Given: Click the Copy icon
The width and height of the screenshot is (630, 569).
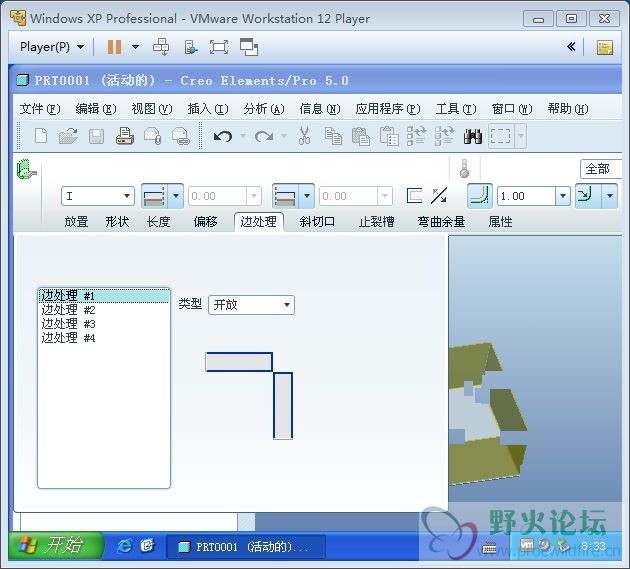Looking at the screenshot, I should (x=333, y=136).
